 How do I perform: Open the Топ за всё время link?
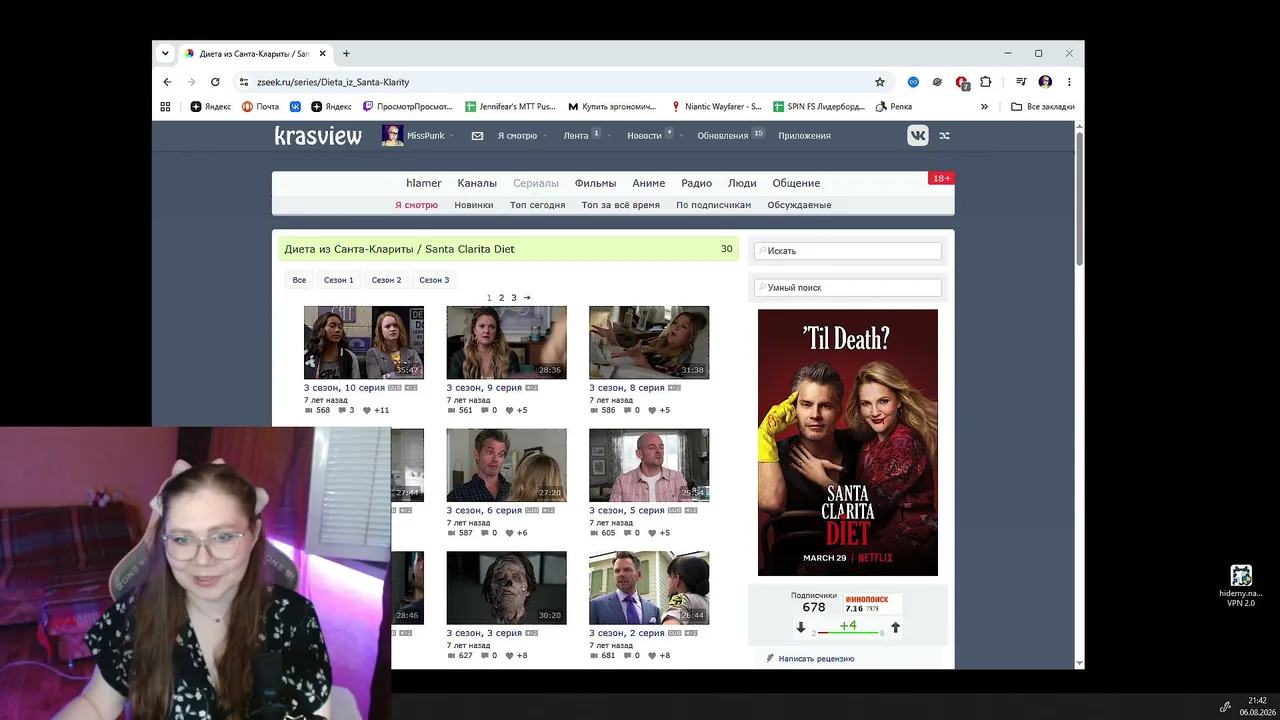point(621,205)
